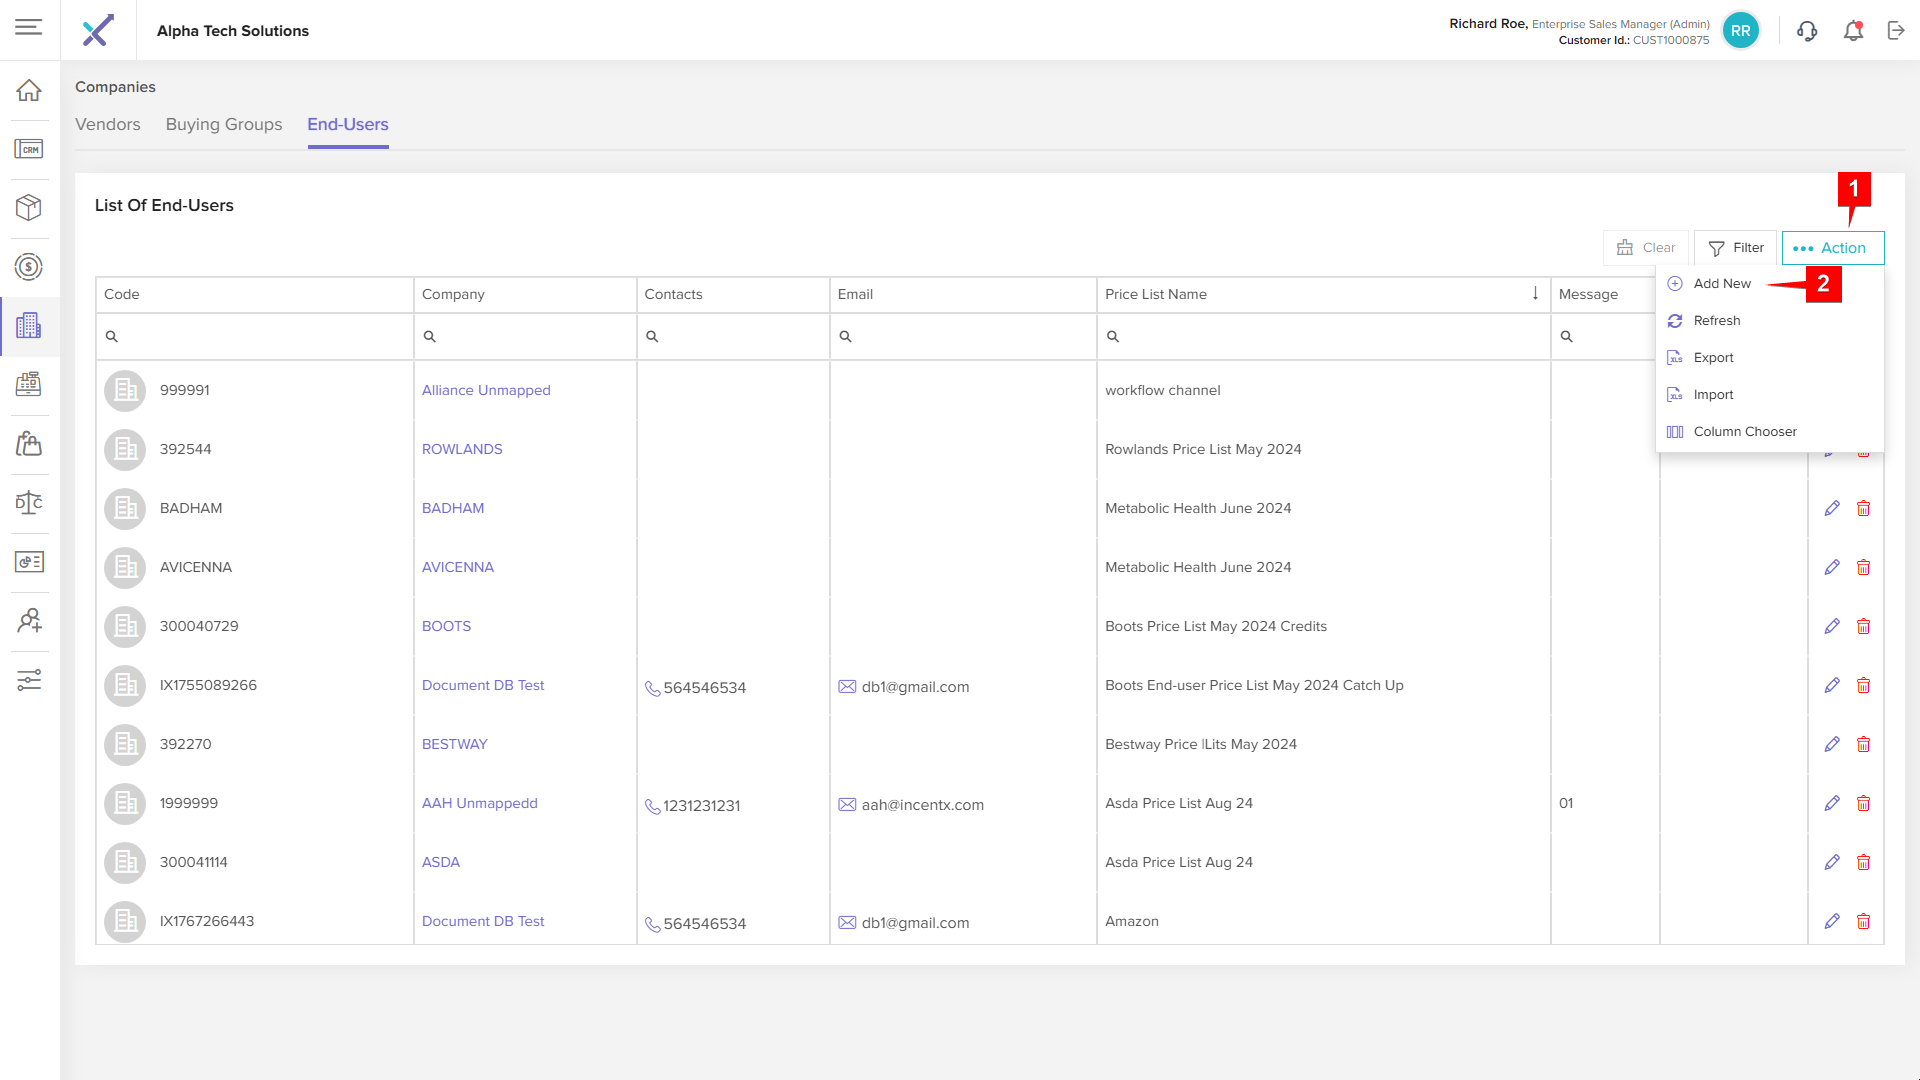Image resolution: width=1920 pixels, height=1080 pixels.
Task: Click the notification bell icon
Action: (x=1853, y=31)
